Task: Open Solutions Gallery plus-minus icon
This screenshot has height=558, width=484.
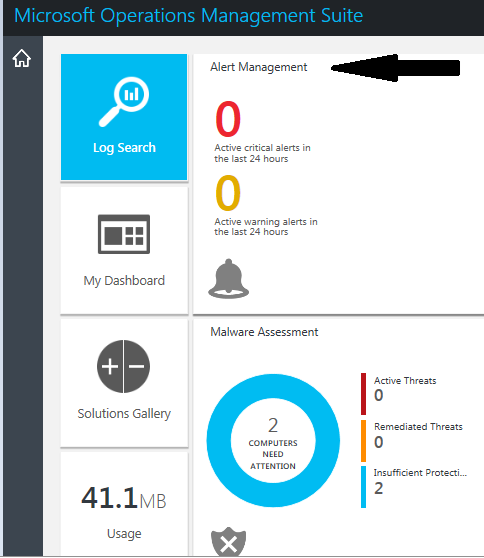Action: [x=123, y=366]
